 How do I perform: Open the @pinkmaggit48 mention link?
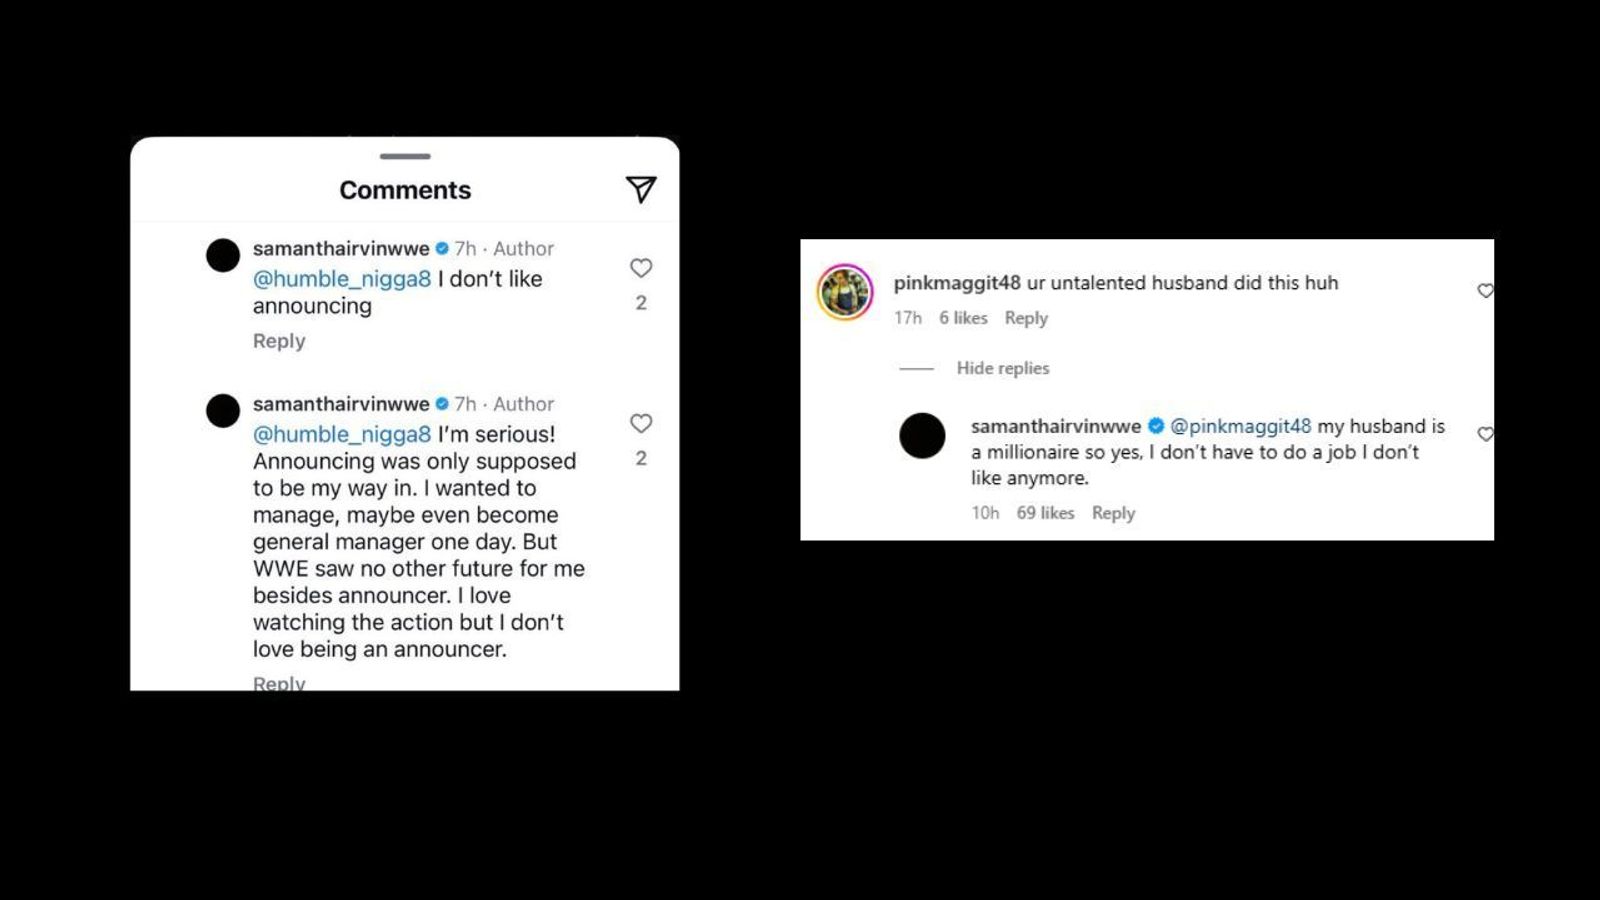click(1240, 426)
